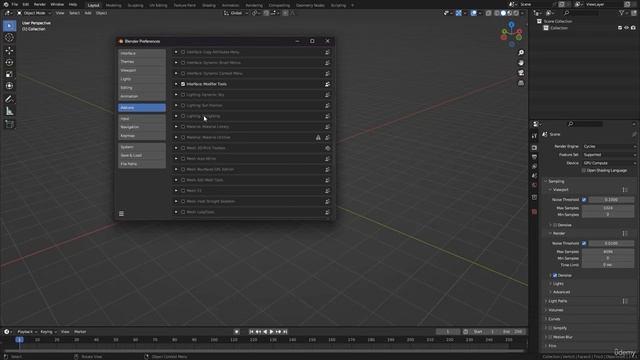Open the Themes preferences section
This screenshot has height=360, width=640.
coord(142,62)
